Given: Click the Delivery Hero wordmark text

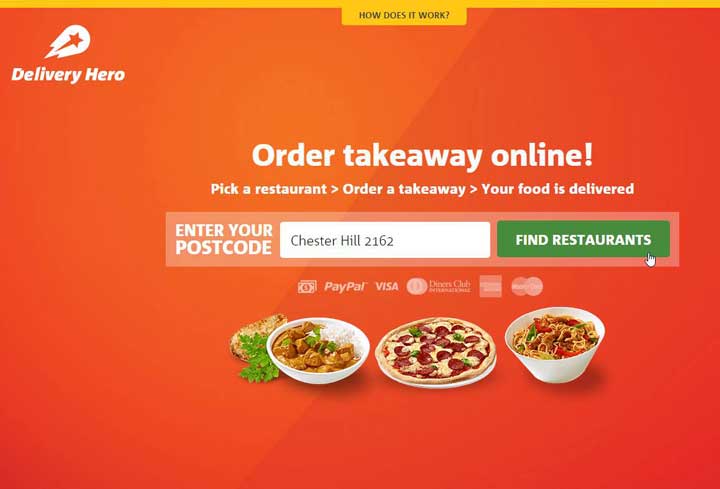Looking at the screenshot, I should click(68, 75).
